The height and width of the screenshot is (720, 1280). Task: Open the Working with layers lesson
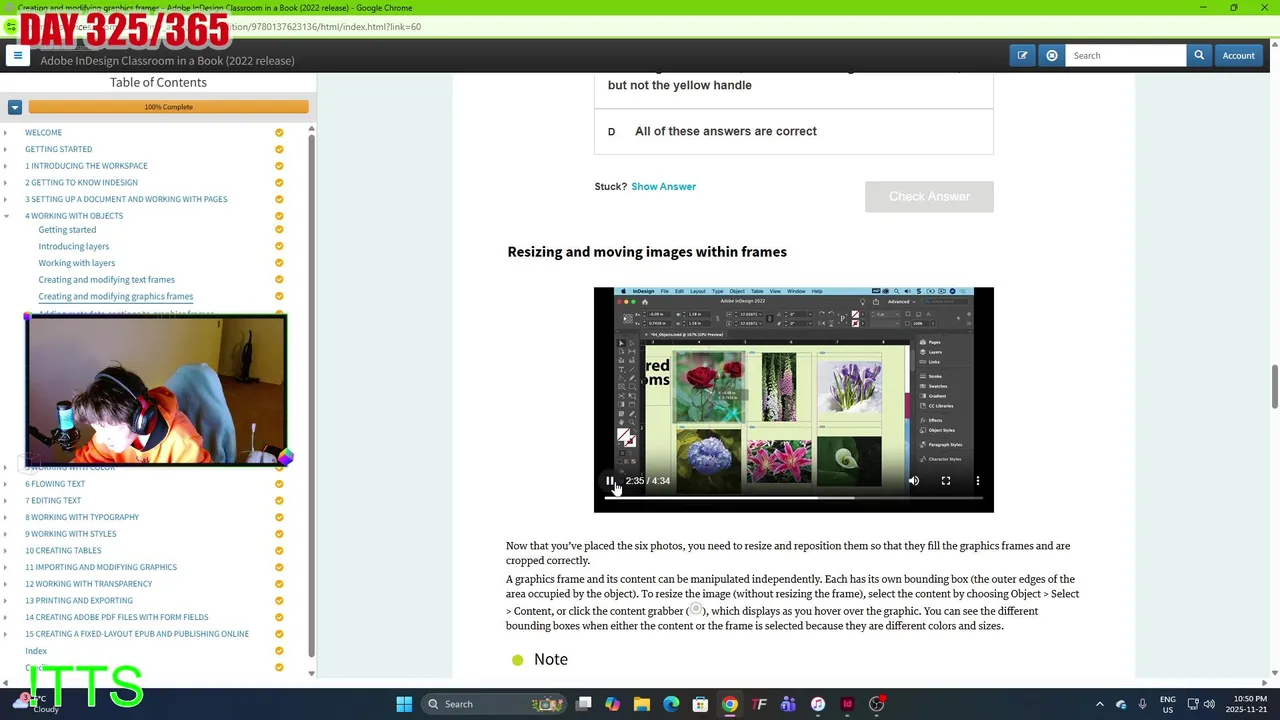[76, 263]
